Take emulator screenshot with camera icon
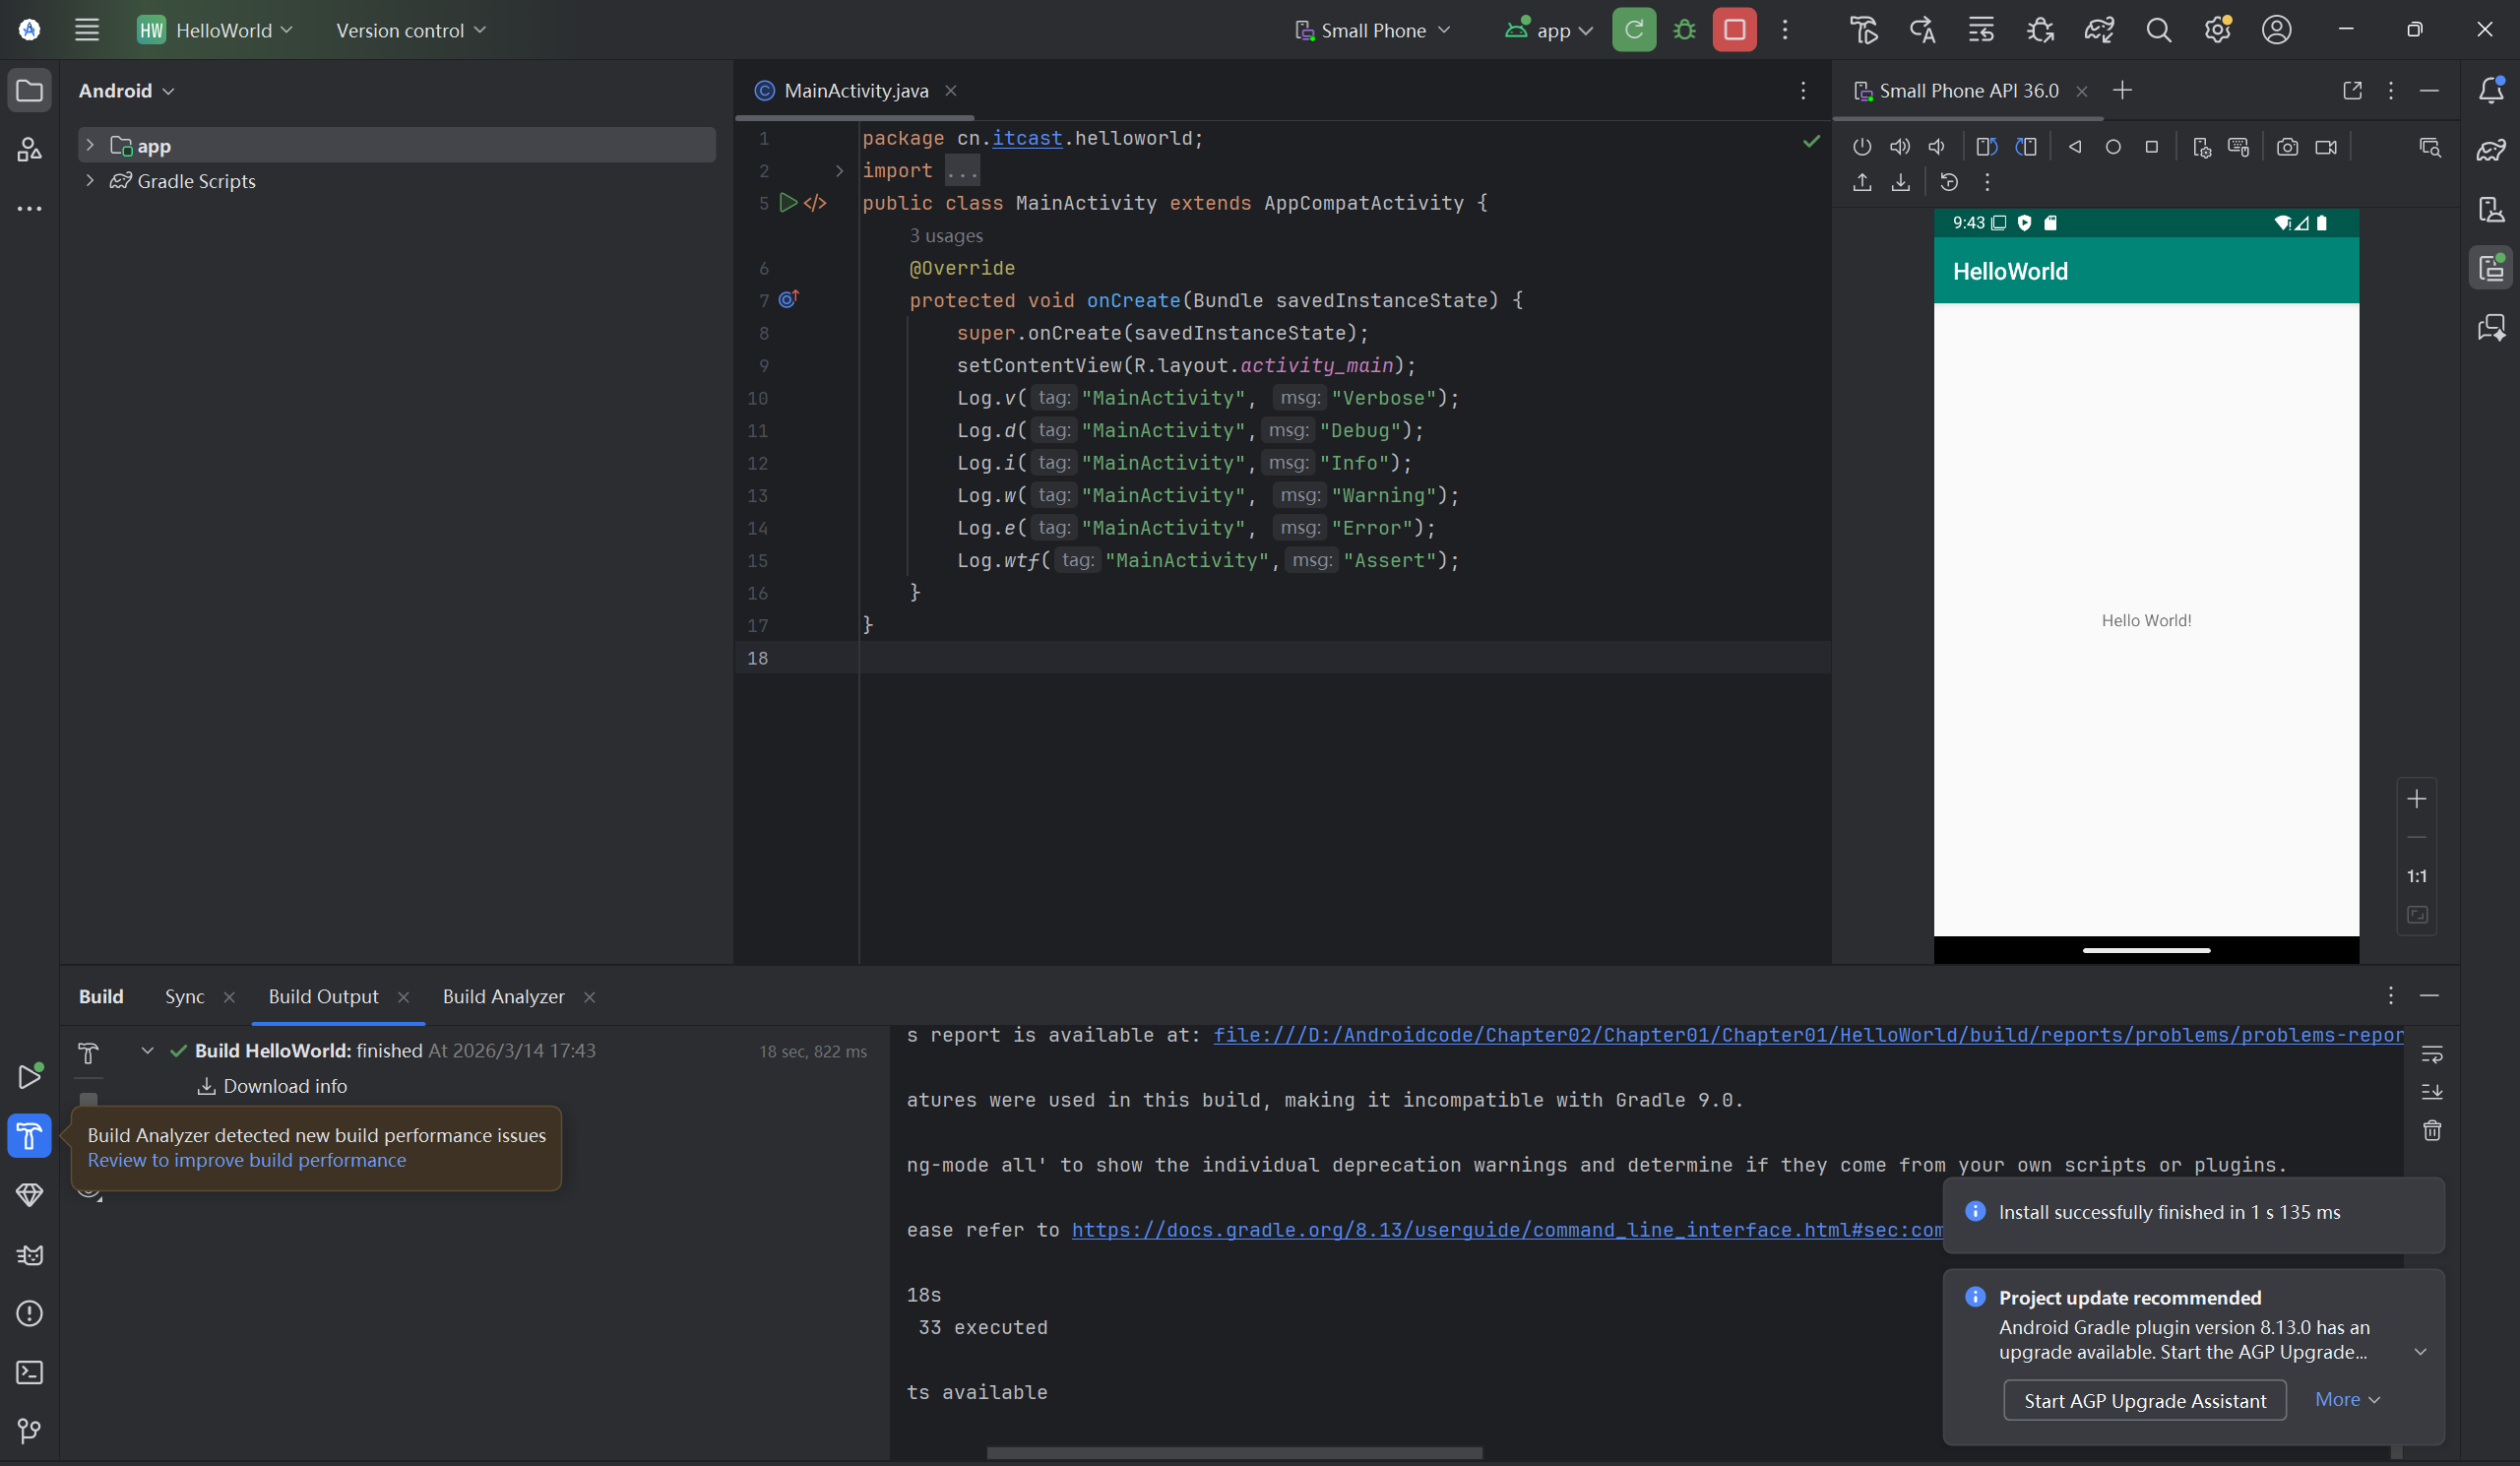 click(2287, 147)
